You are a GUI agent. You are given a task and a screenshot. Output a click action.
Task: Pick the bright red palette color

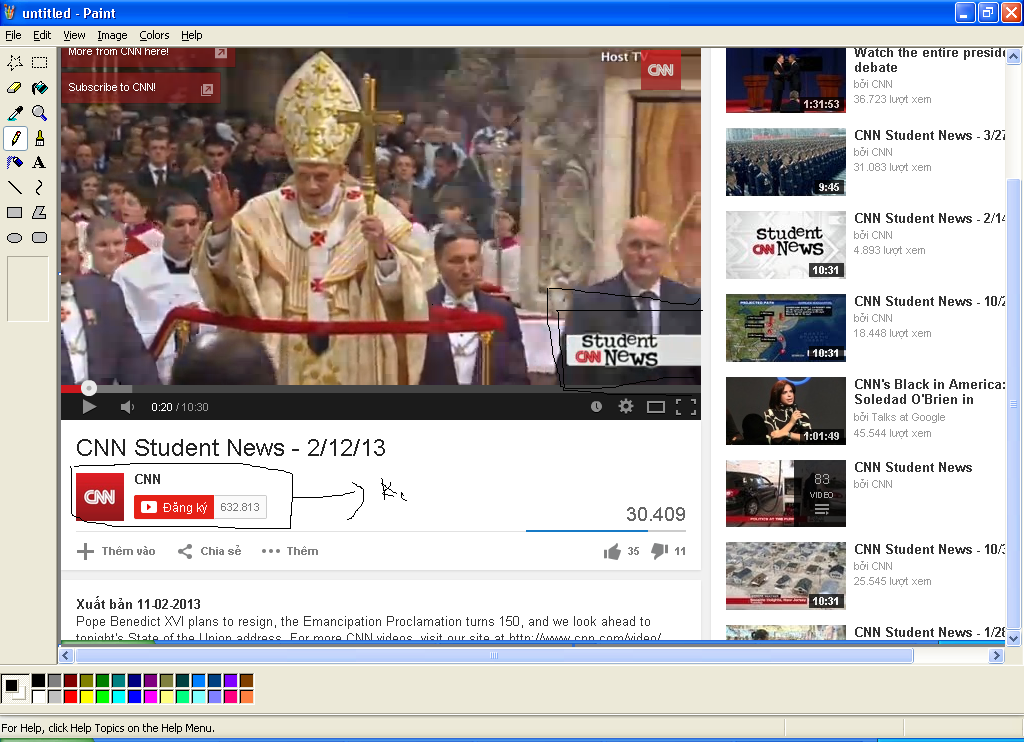(x=70, y=696)
